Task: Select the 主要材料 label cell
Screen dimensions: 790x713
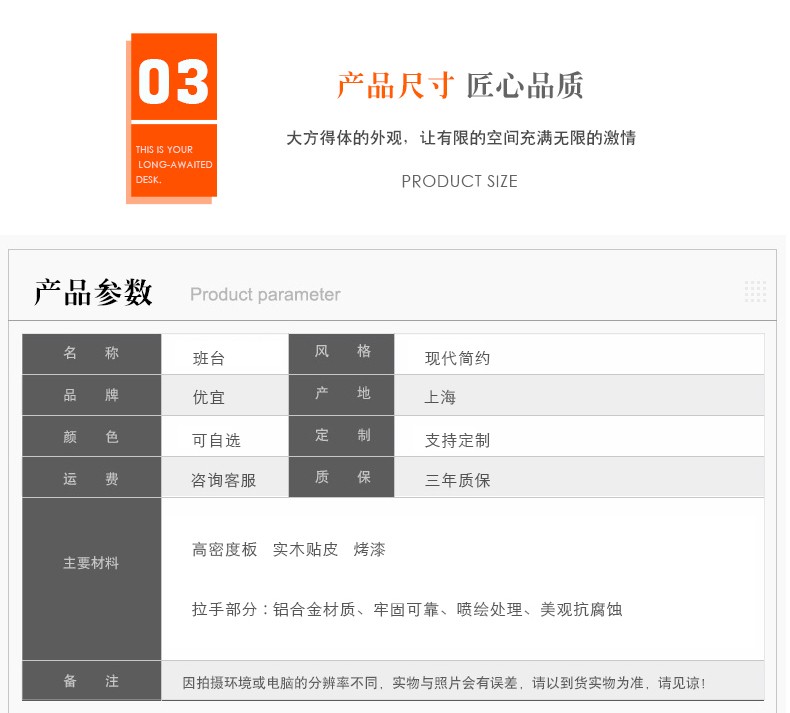Action: (91, 563)
